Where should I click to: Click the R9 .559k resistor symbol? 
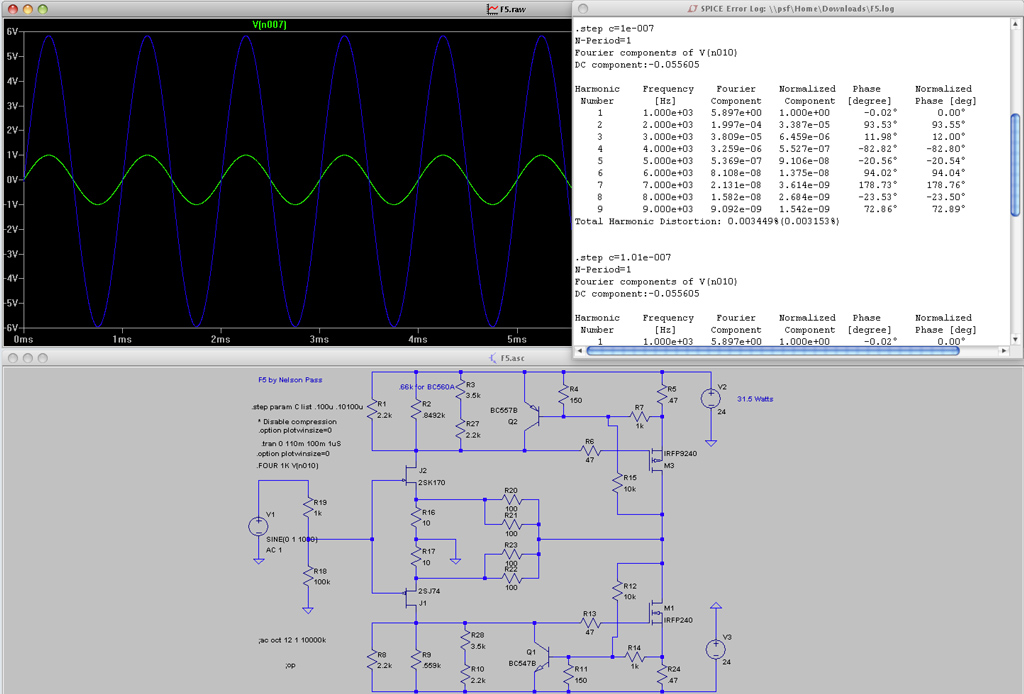(416, 659)
